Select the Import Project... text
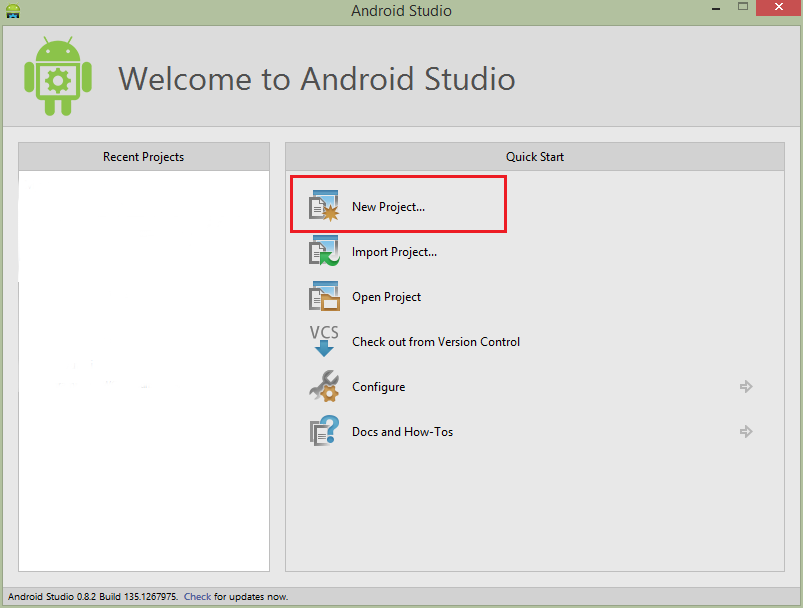Viewport: 803px width, 608px height. [x=394, y=252]
